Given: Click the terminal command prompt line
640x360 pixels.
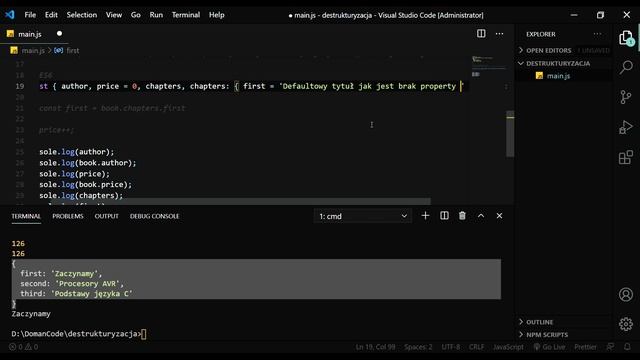Looking at the screenshot, I should click(x=79, y=334).
